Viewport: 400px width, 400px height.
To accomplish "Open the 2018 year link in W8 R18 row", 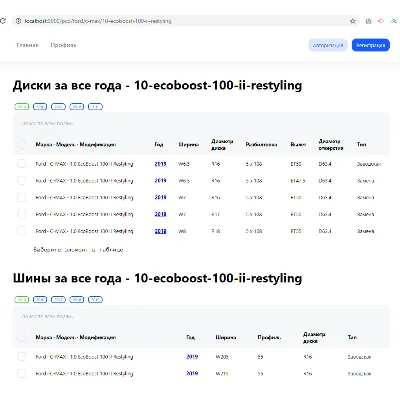I will pos(160,231).
